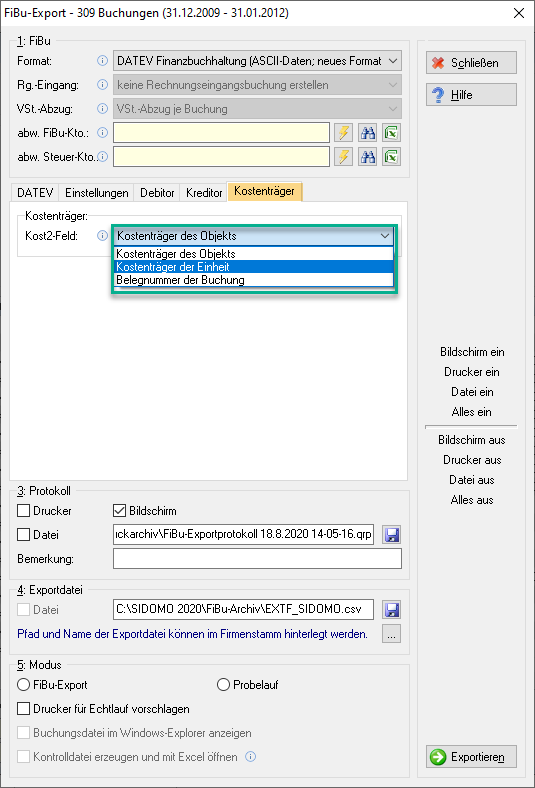Open binoculars search for abw. Steuer-Kto.
Viewport: 535px width, 788px height.
tap(368, 157)
